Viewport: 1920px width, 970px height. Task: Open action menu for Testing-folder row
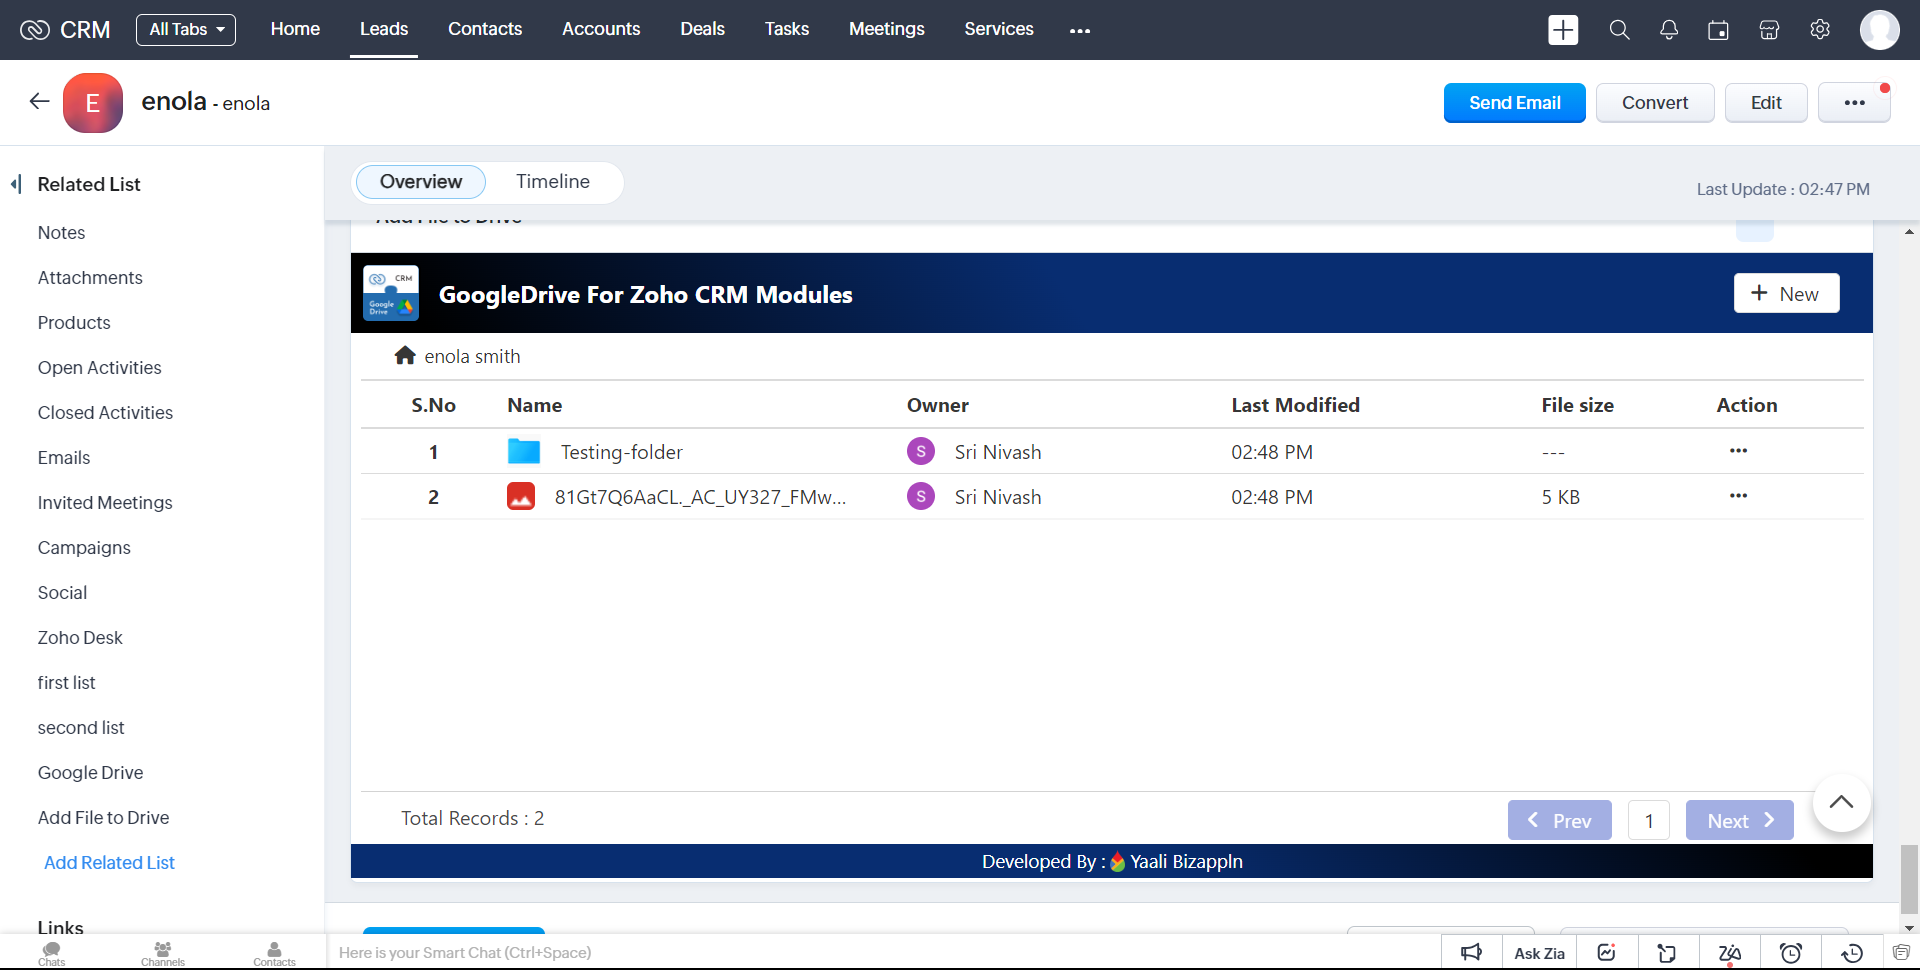coord(1738,451)
